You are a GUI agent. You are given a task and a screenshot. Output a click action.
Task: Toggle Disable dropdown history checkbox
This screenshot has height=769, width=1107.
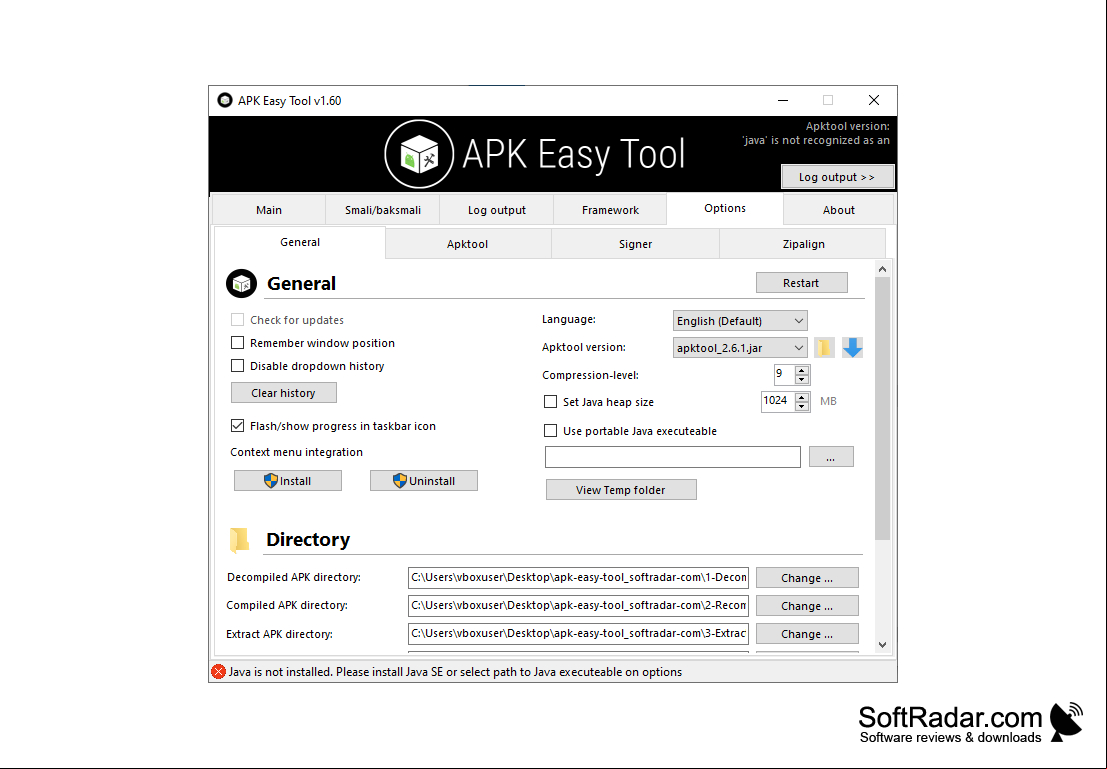(237, 366)
